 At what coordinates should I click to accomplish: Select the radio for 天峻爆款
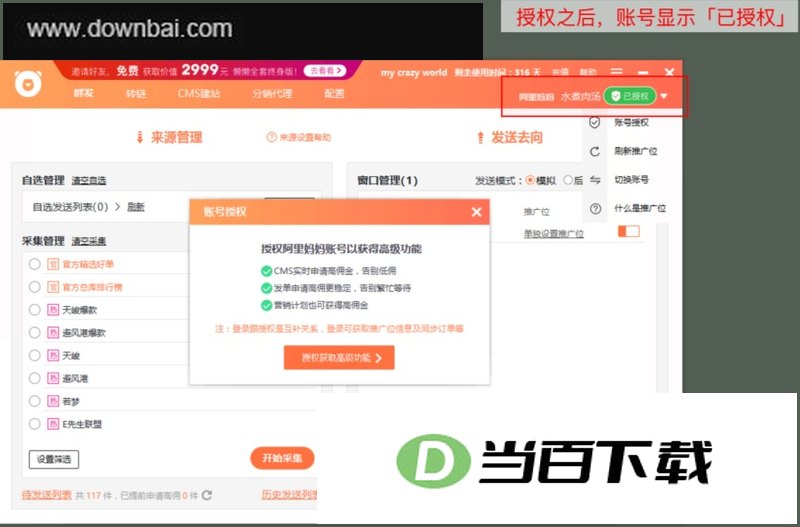pos(35,310)
